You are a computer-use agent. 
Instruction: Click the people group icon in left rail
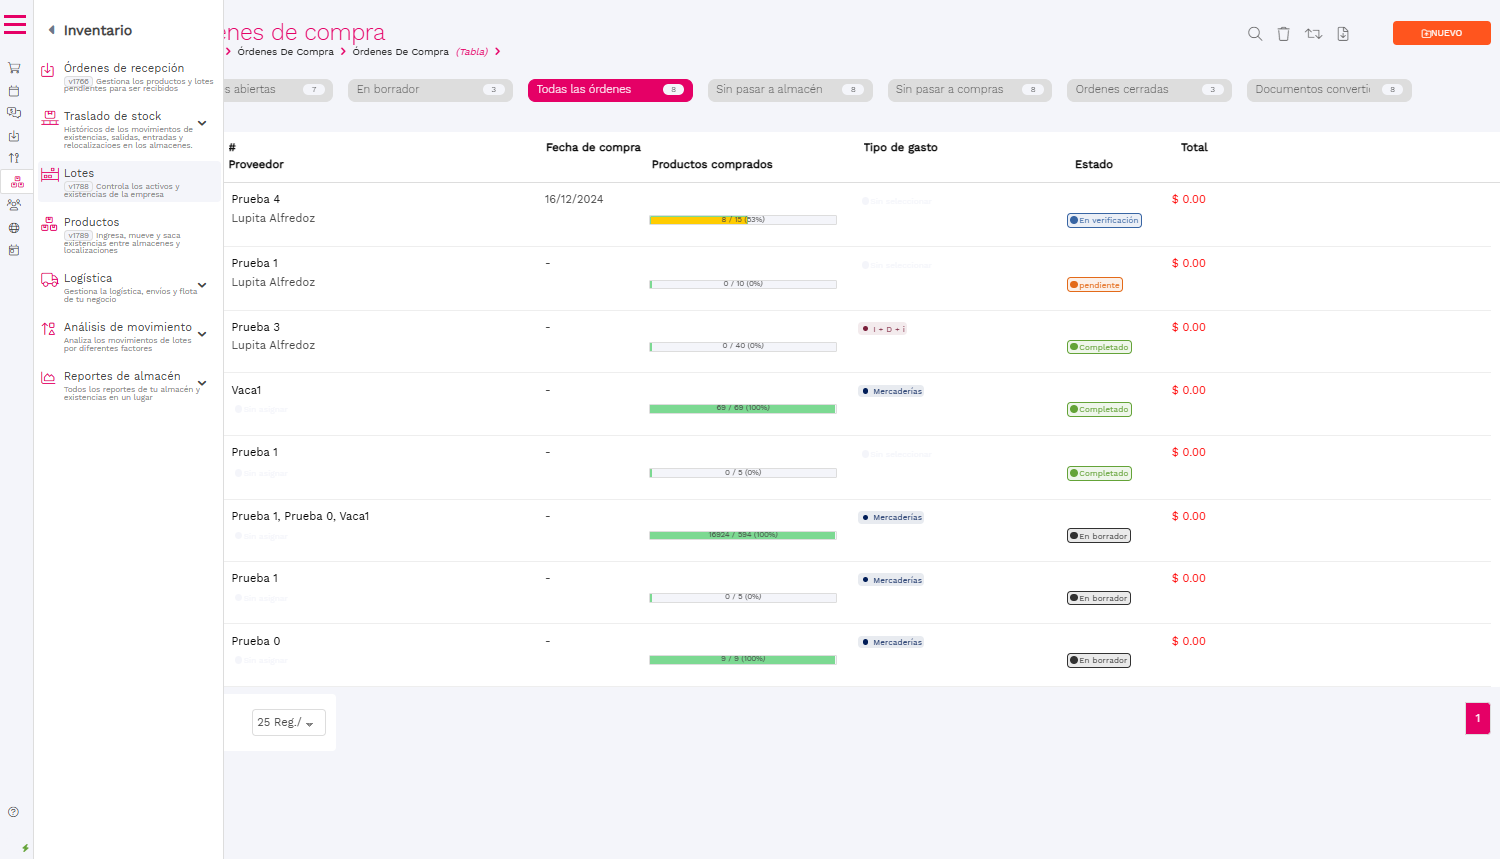[14, 205]
